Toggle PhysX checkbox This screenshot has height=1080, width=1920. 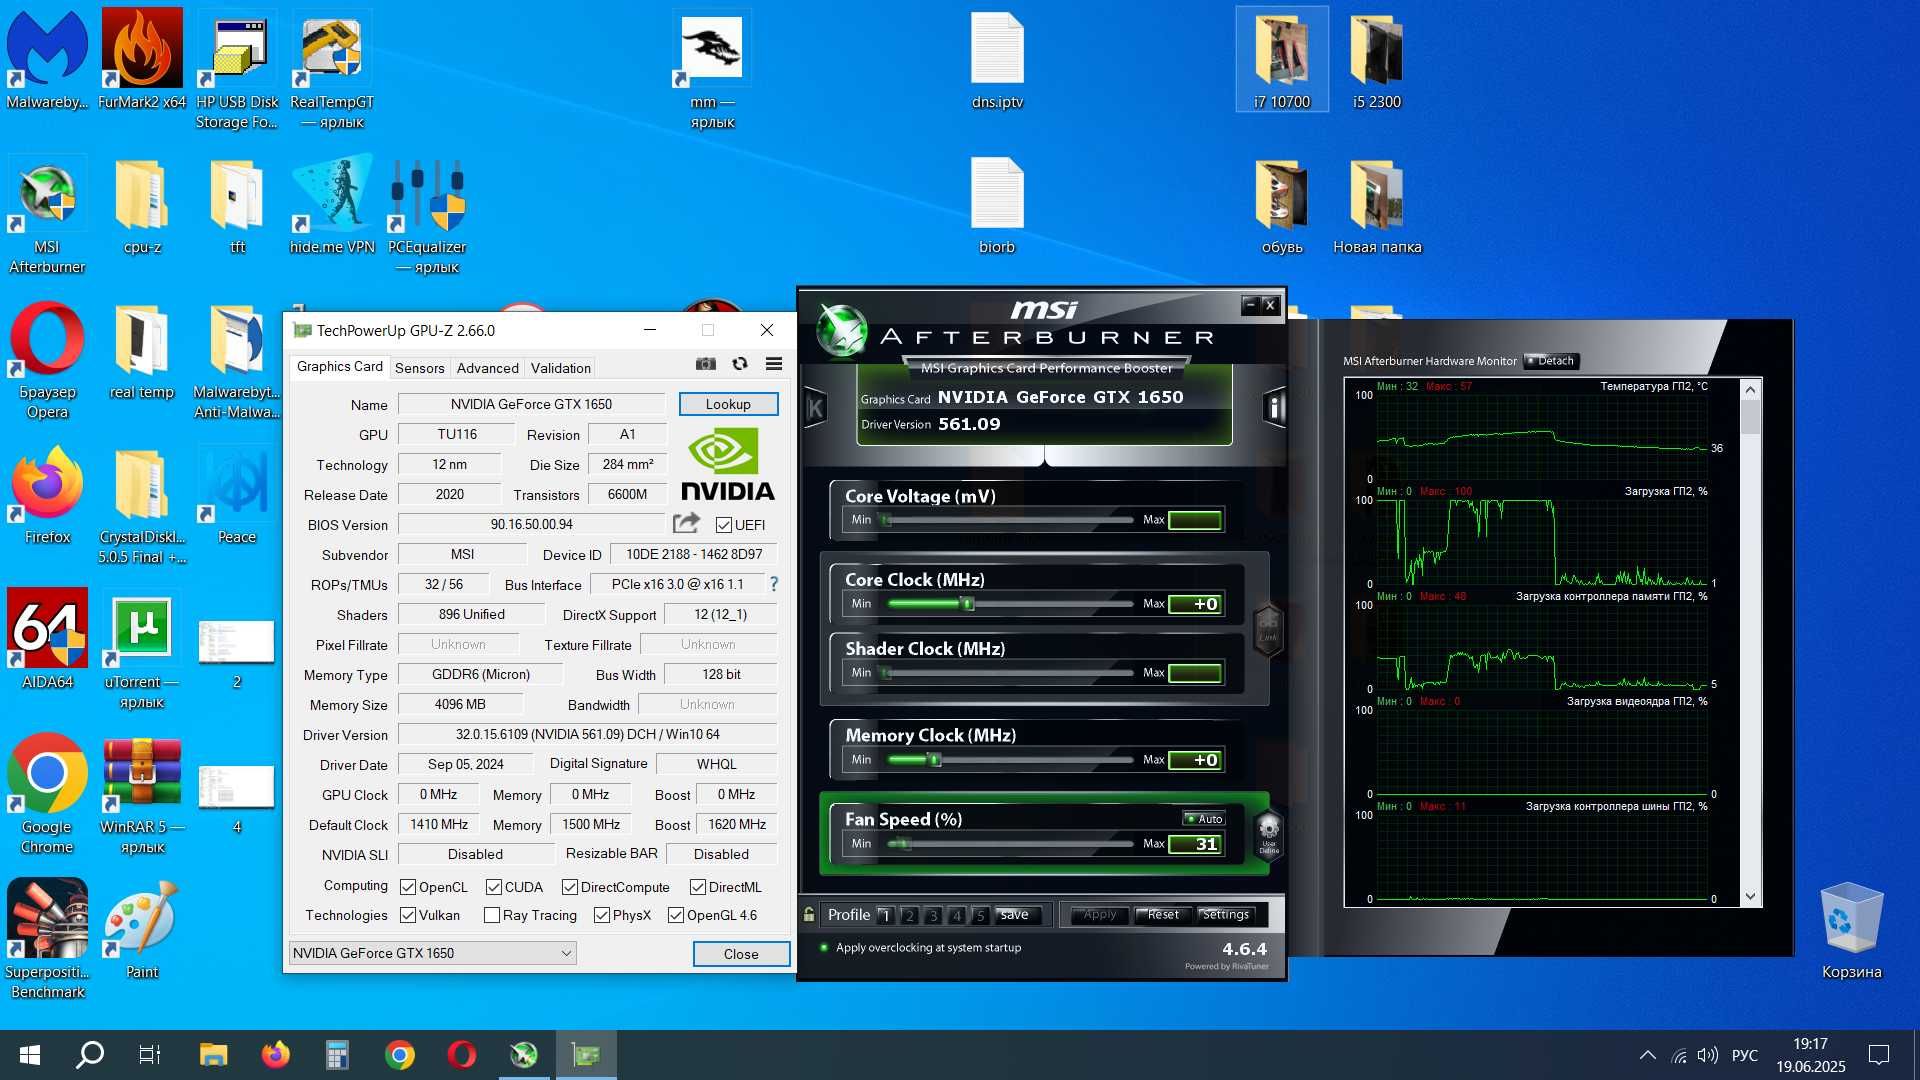coord(602,914)
